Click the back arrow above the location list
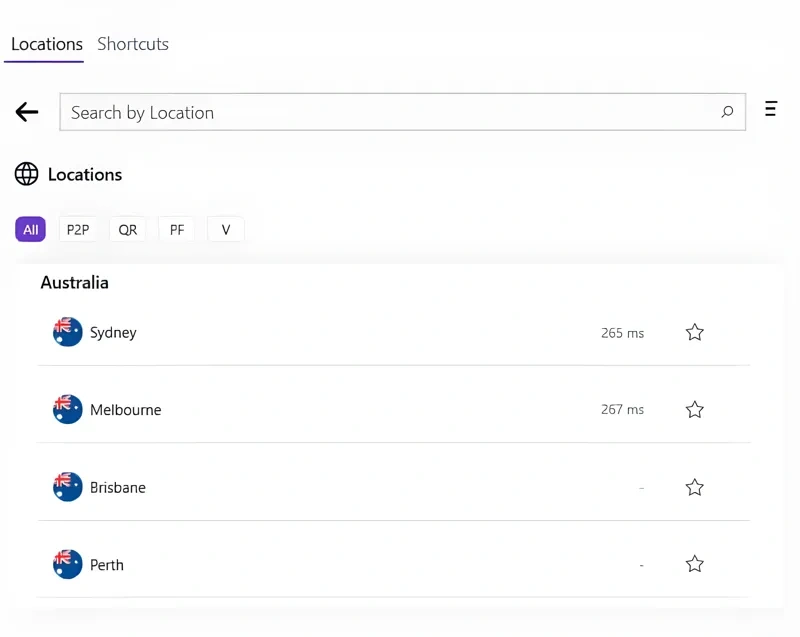Screen dimensions: 800x637 pos(26,111)
